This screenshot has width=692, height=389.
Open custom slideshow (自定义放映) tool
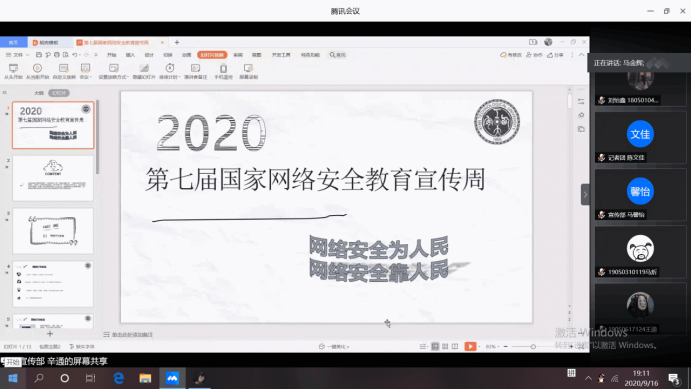pyautogui.click(x=64, y=71)
